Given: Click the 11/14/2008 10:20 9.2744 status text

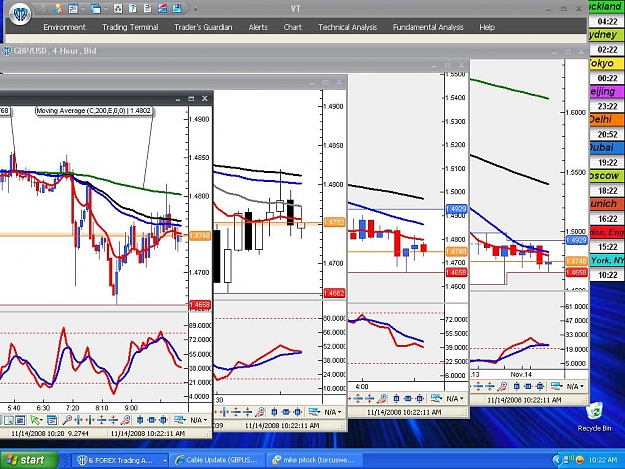Looking at the screenshot, I should 50,433.
